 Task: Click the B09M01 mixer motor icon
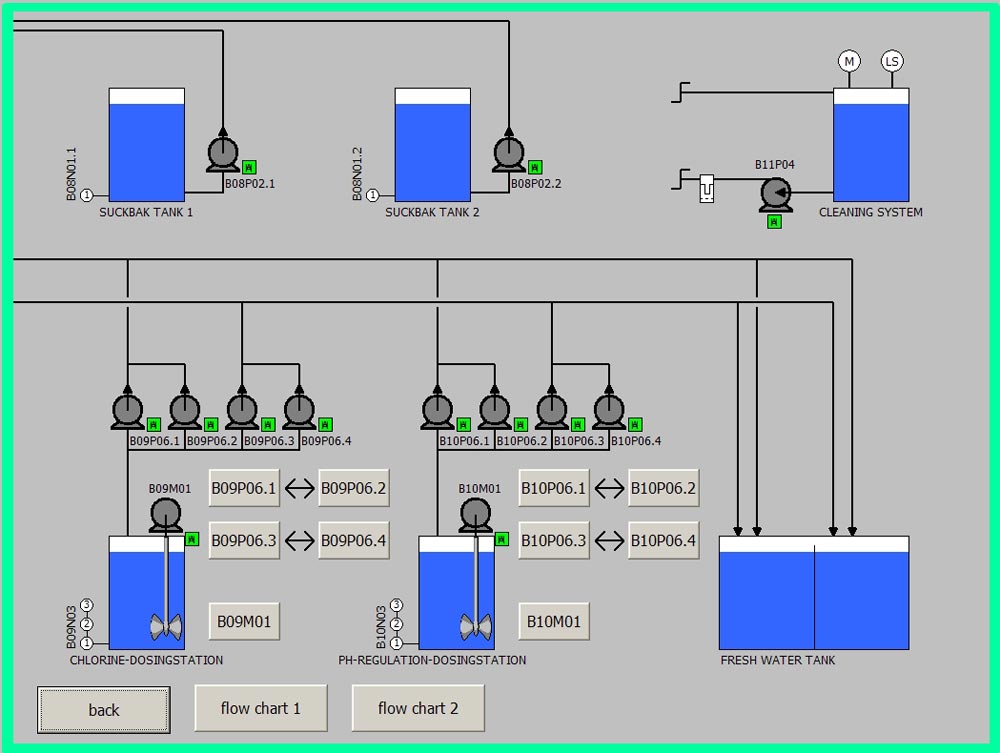(166, 515)
